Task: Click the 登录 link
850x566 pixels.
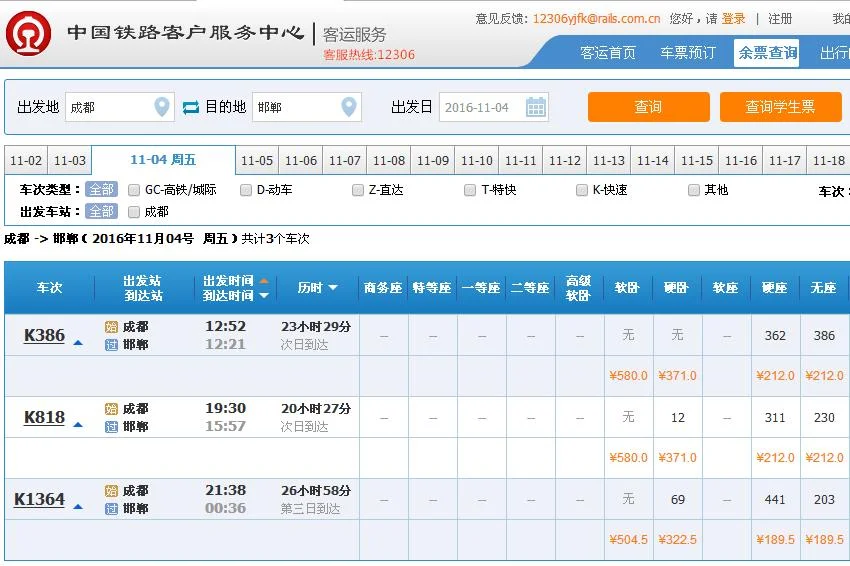Action: click(733, 18)
